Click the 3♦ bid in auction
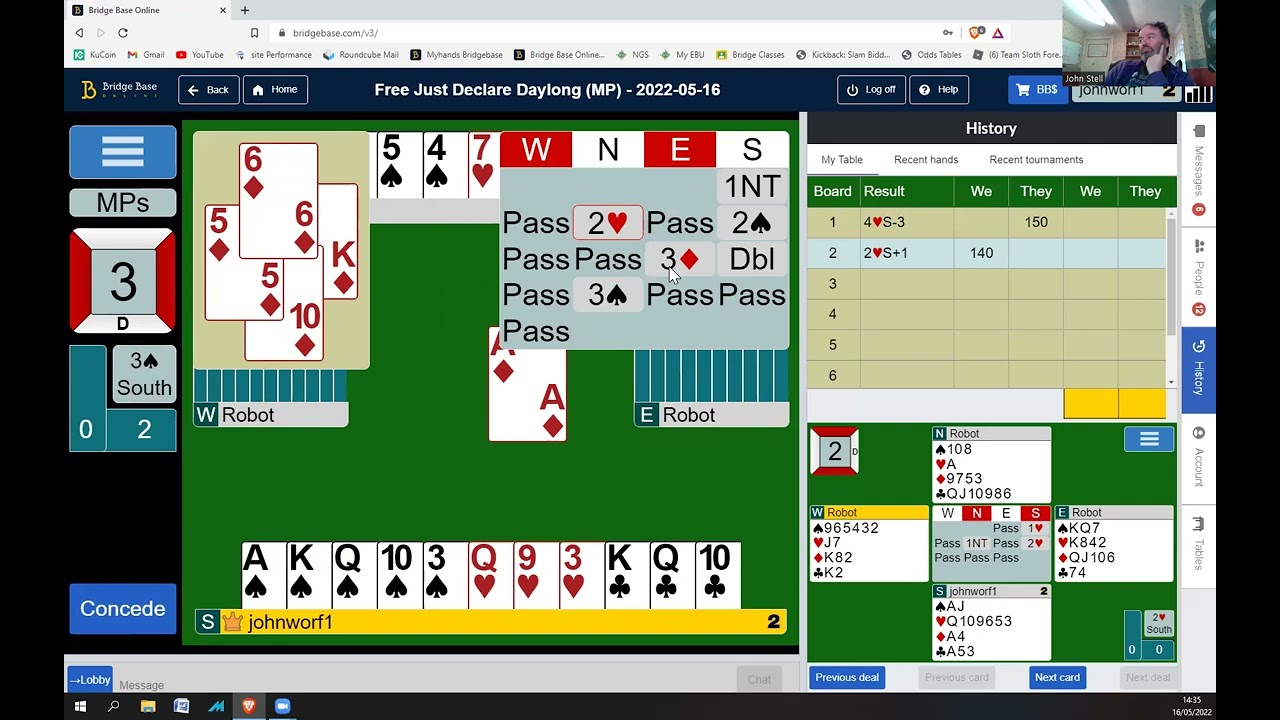This screenshot has height=720, width=1280. click(680, 259)
